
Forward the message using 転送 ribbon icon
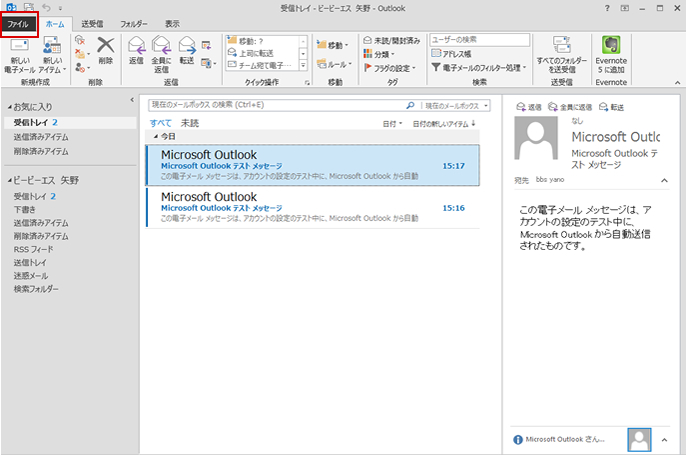(x=187, y=51)
